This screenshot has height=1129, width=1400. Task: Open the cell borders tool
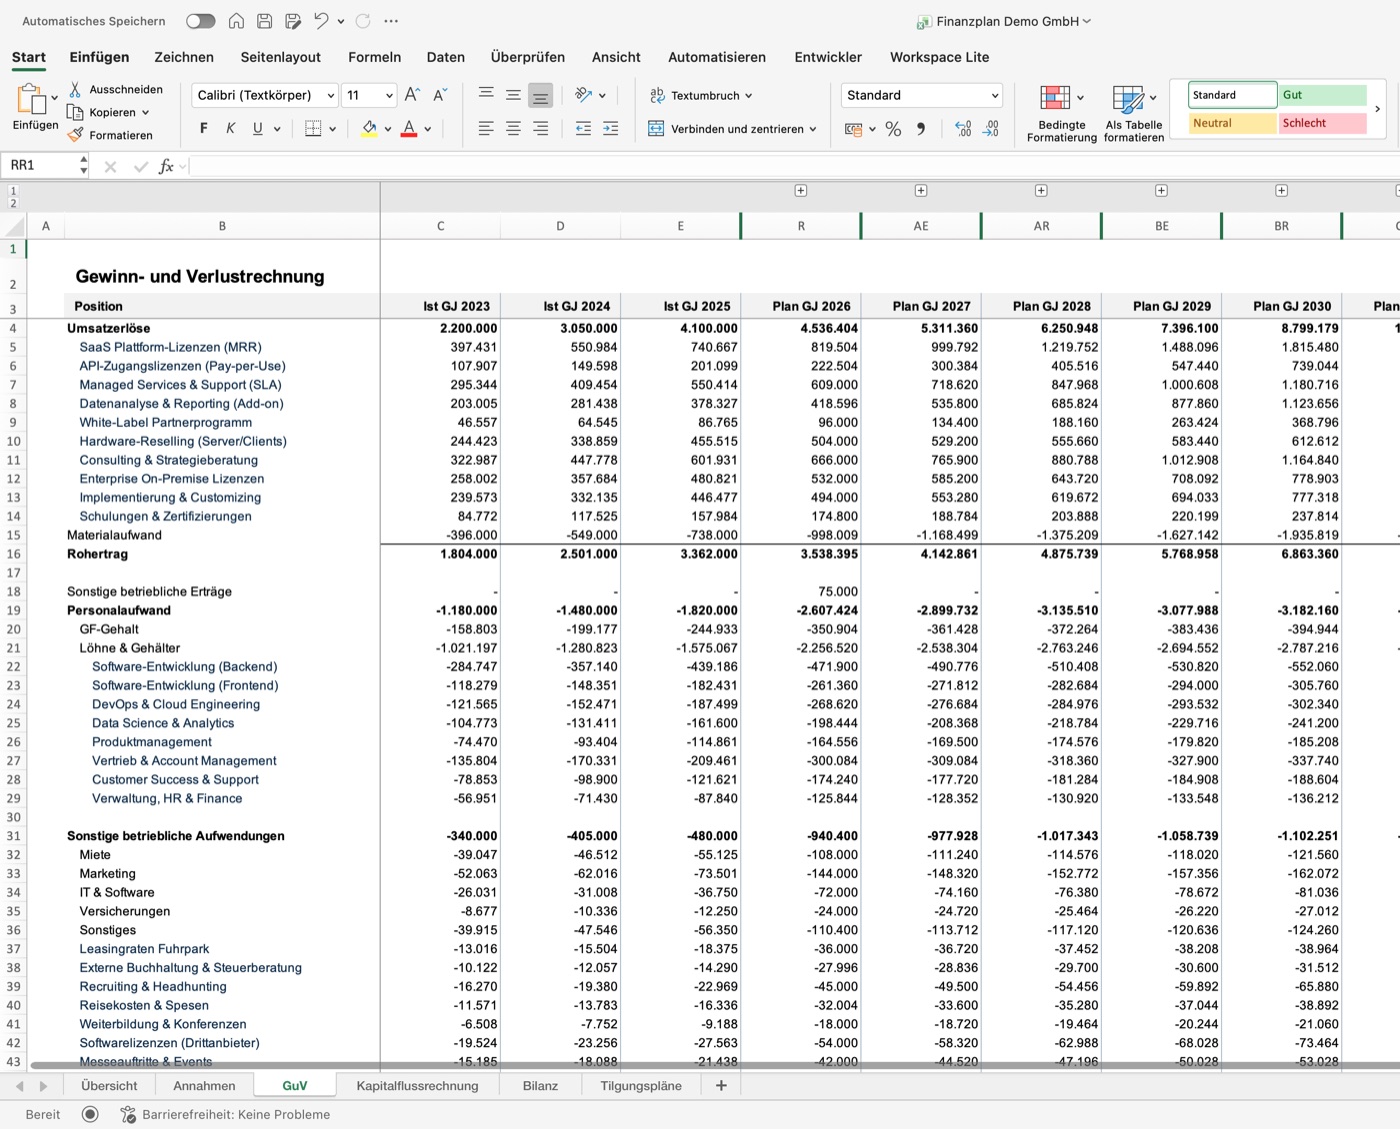coord(313,128)
